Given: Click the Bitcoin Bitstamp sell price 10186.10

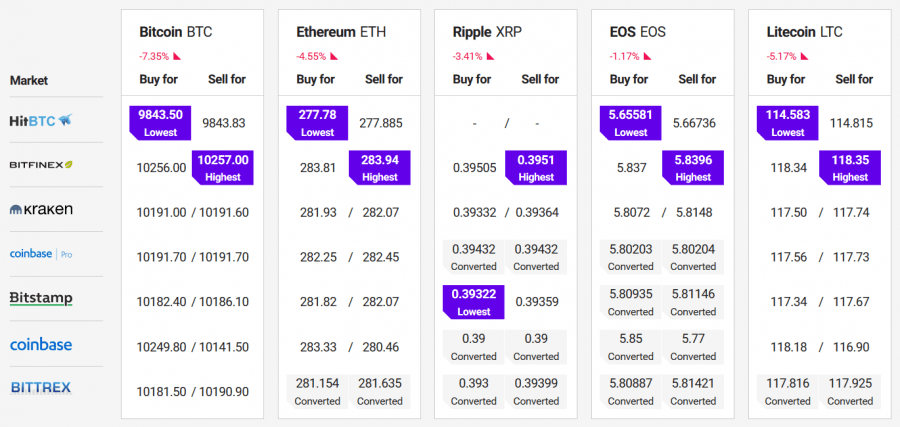Looking at the screenshot, I should click(x=224, y=302).
